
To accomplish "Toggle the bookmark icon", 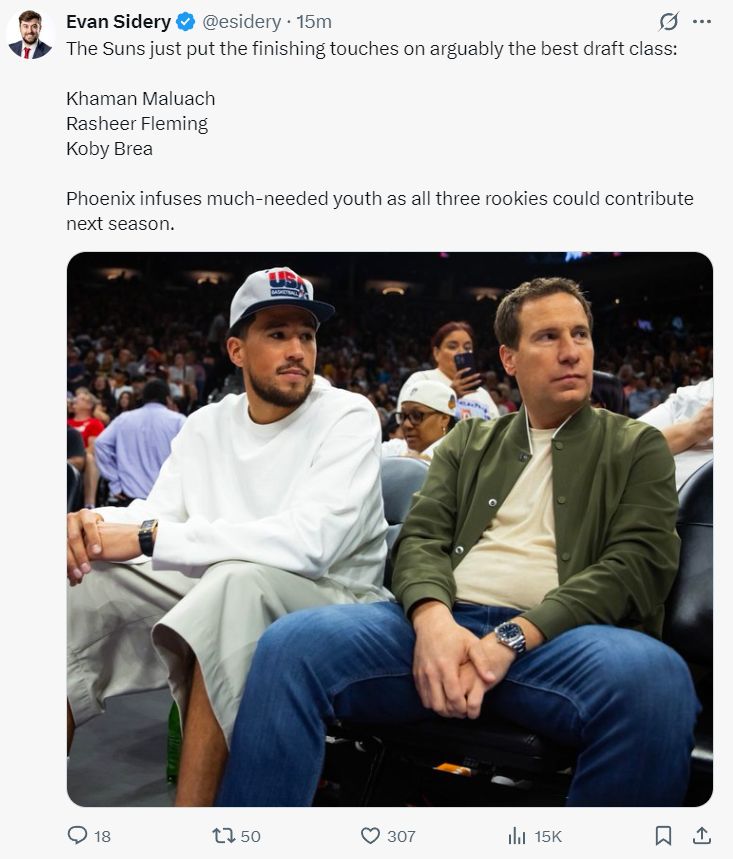I will (x=663, y=835).
